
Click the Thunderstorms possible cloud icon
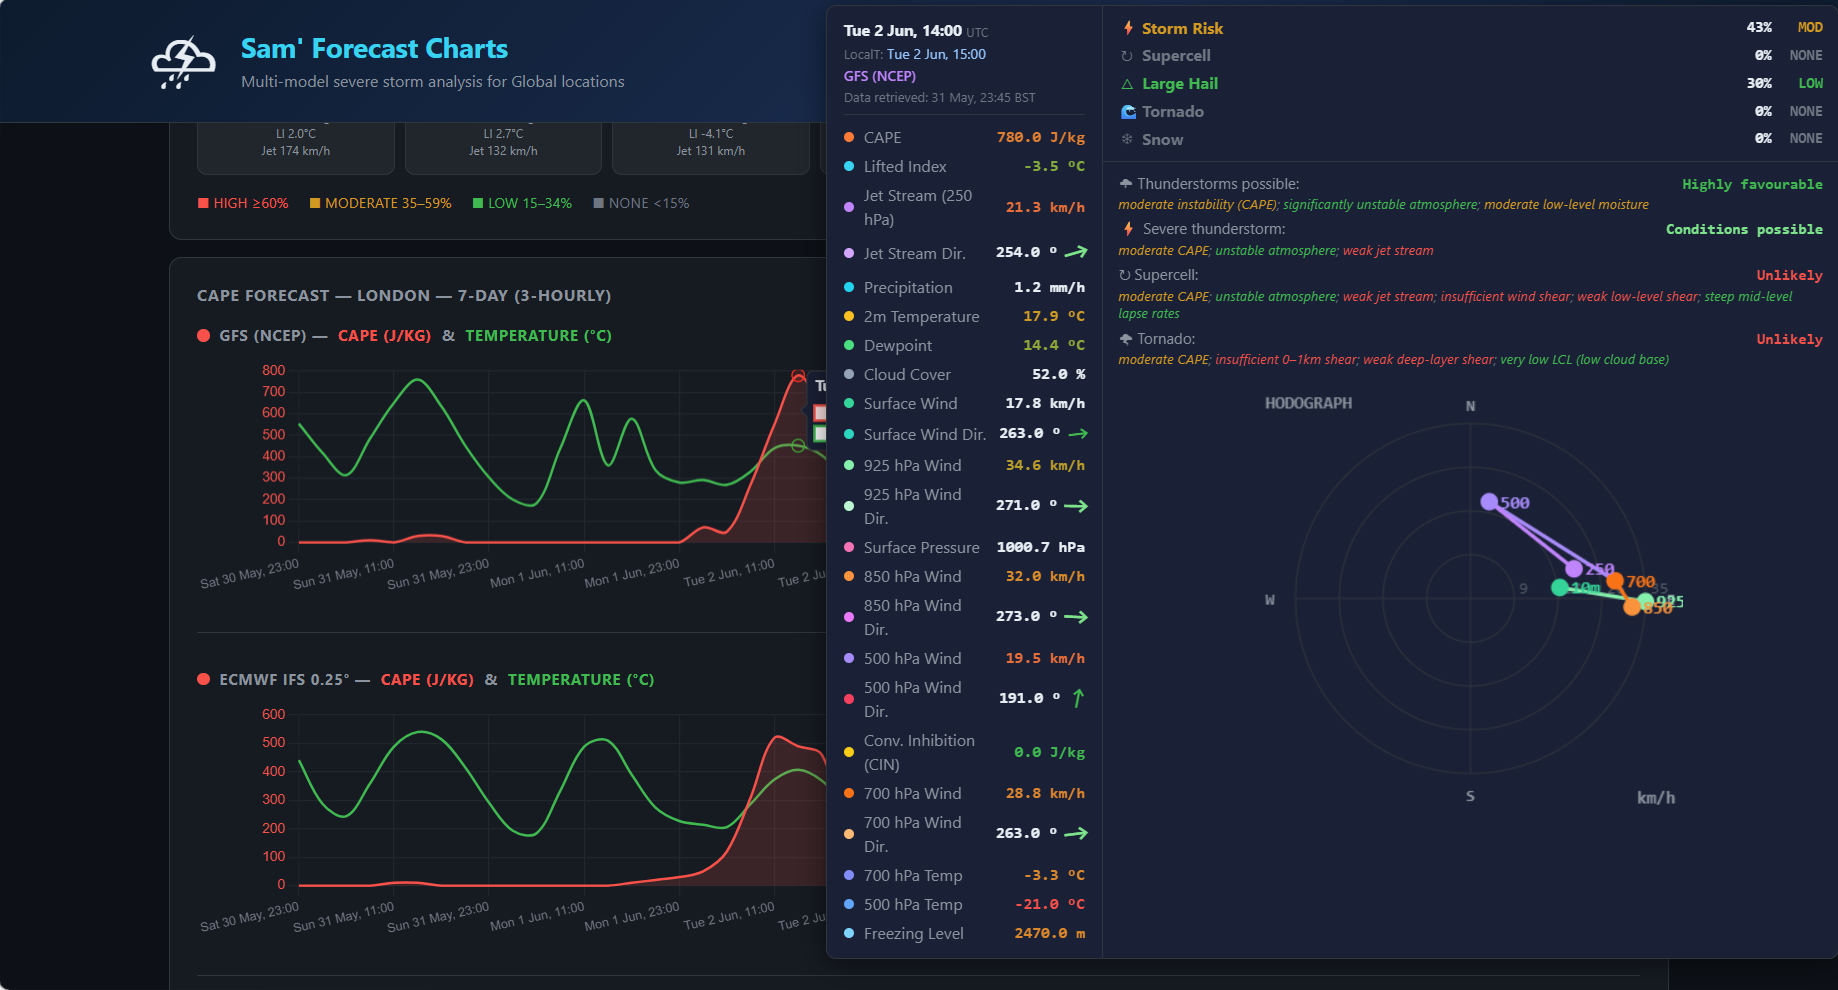click(1125, 184)
